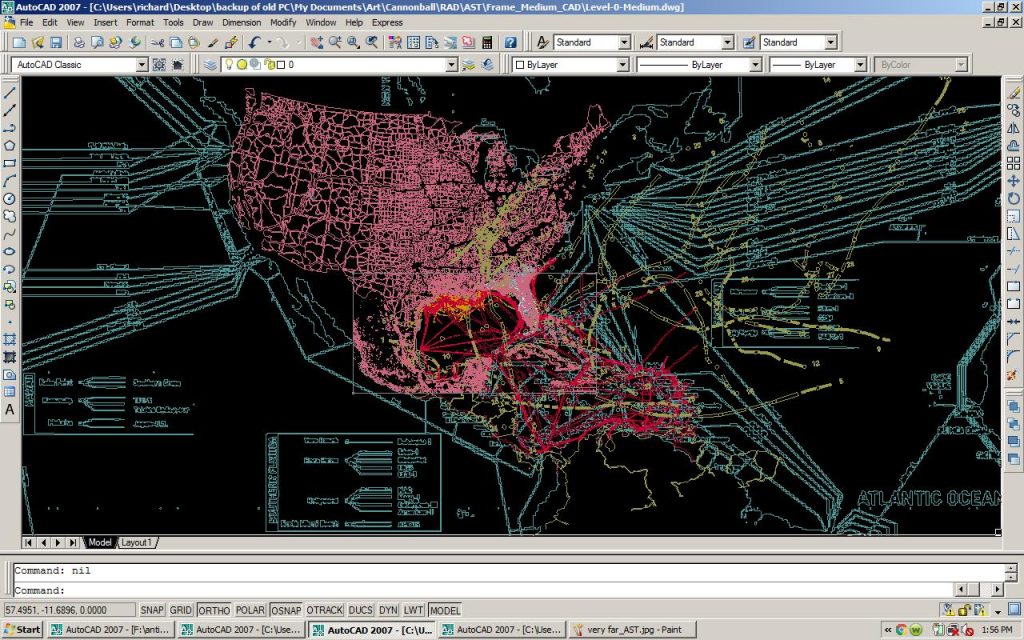Screen dimensions: 1024x640
Task: Toggle ORTHO mode in status bar
Action: [x=213, y=610]
